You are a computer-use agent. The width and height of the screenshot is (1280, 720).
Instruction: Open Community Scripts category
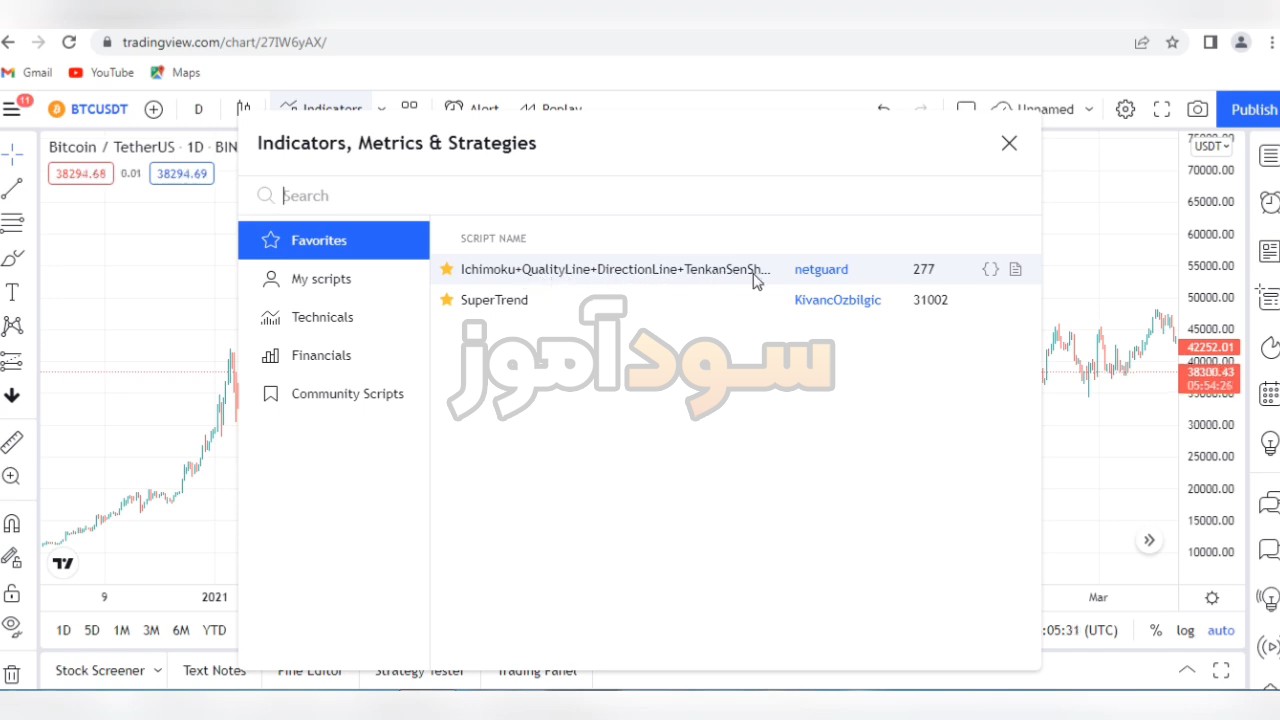pyautogui.click(x=334, y=393)
